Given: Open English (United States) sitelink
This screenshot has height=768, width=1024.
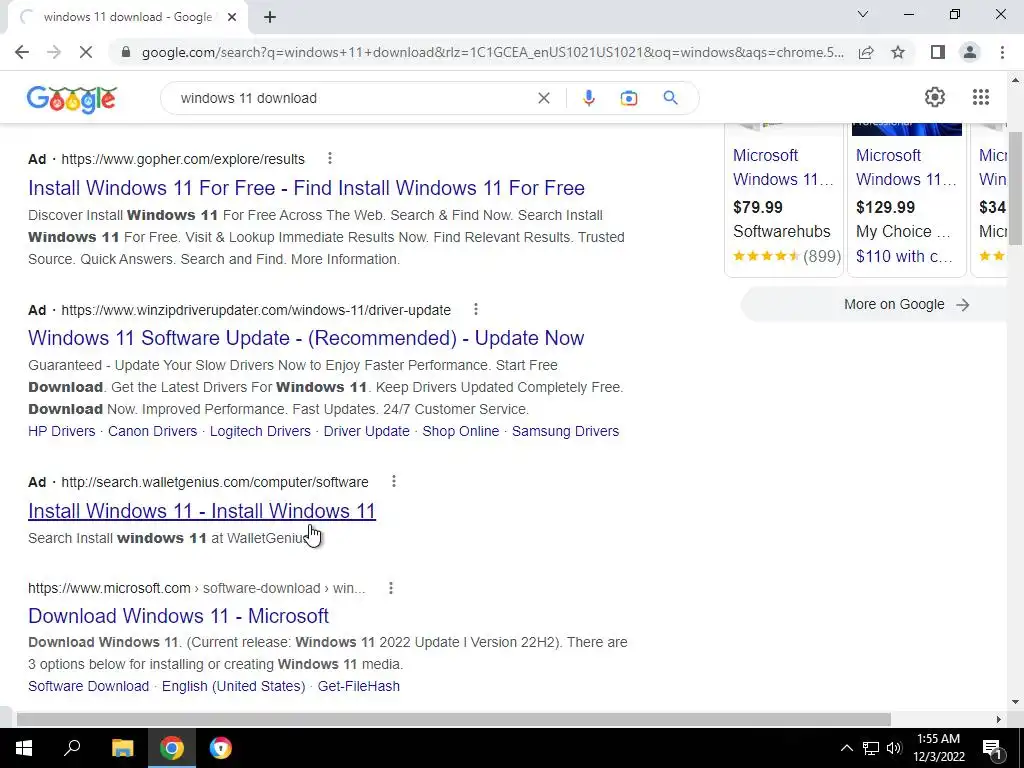Looking at the screenshot, I should 233,686.
